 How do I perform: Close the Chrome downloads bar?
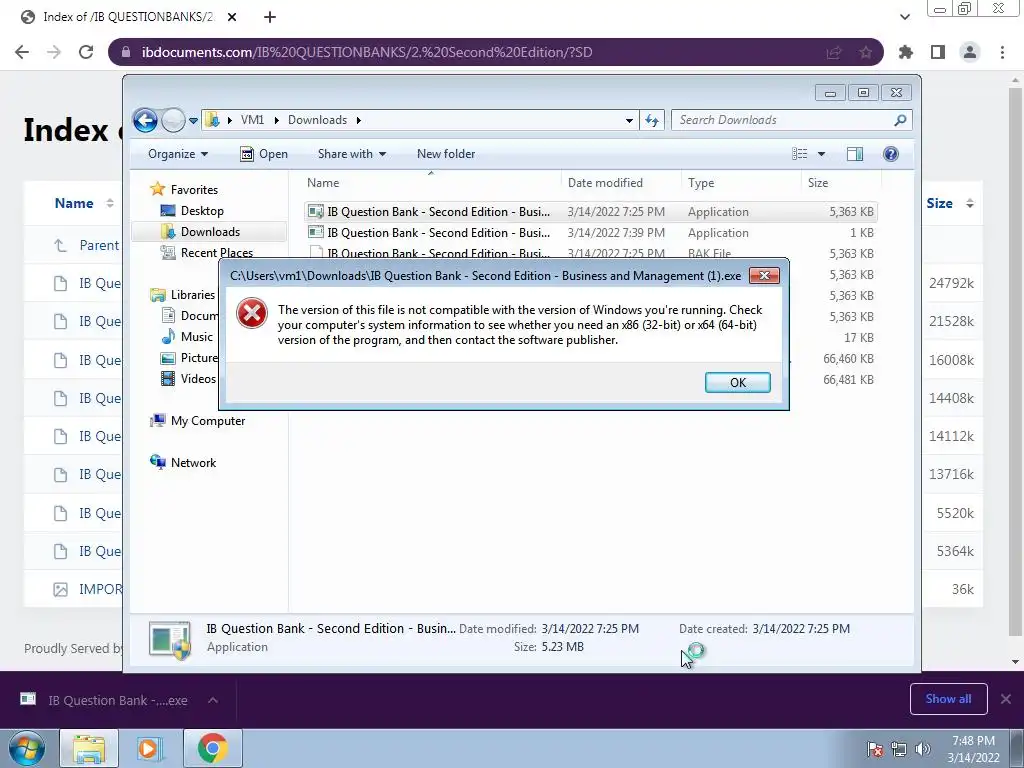pyautogui.click(x=1006, y=699)
